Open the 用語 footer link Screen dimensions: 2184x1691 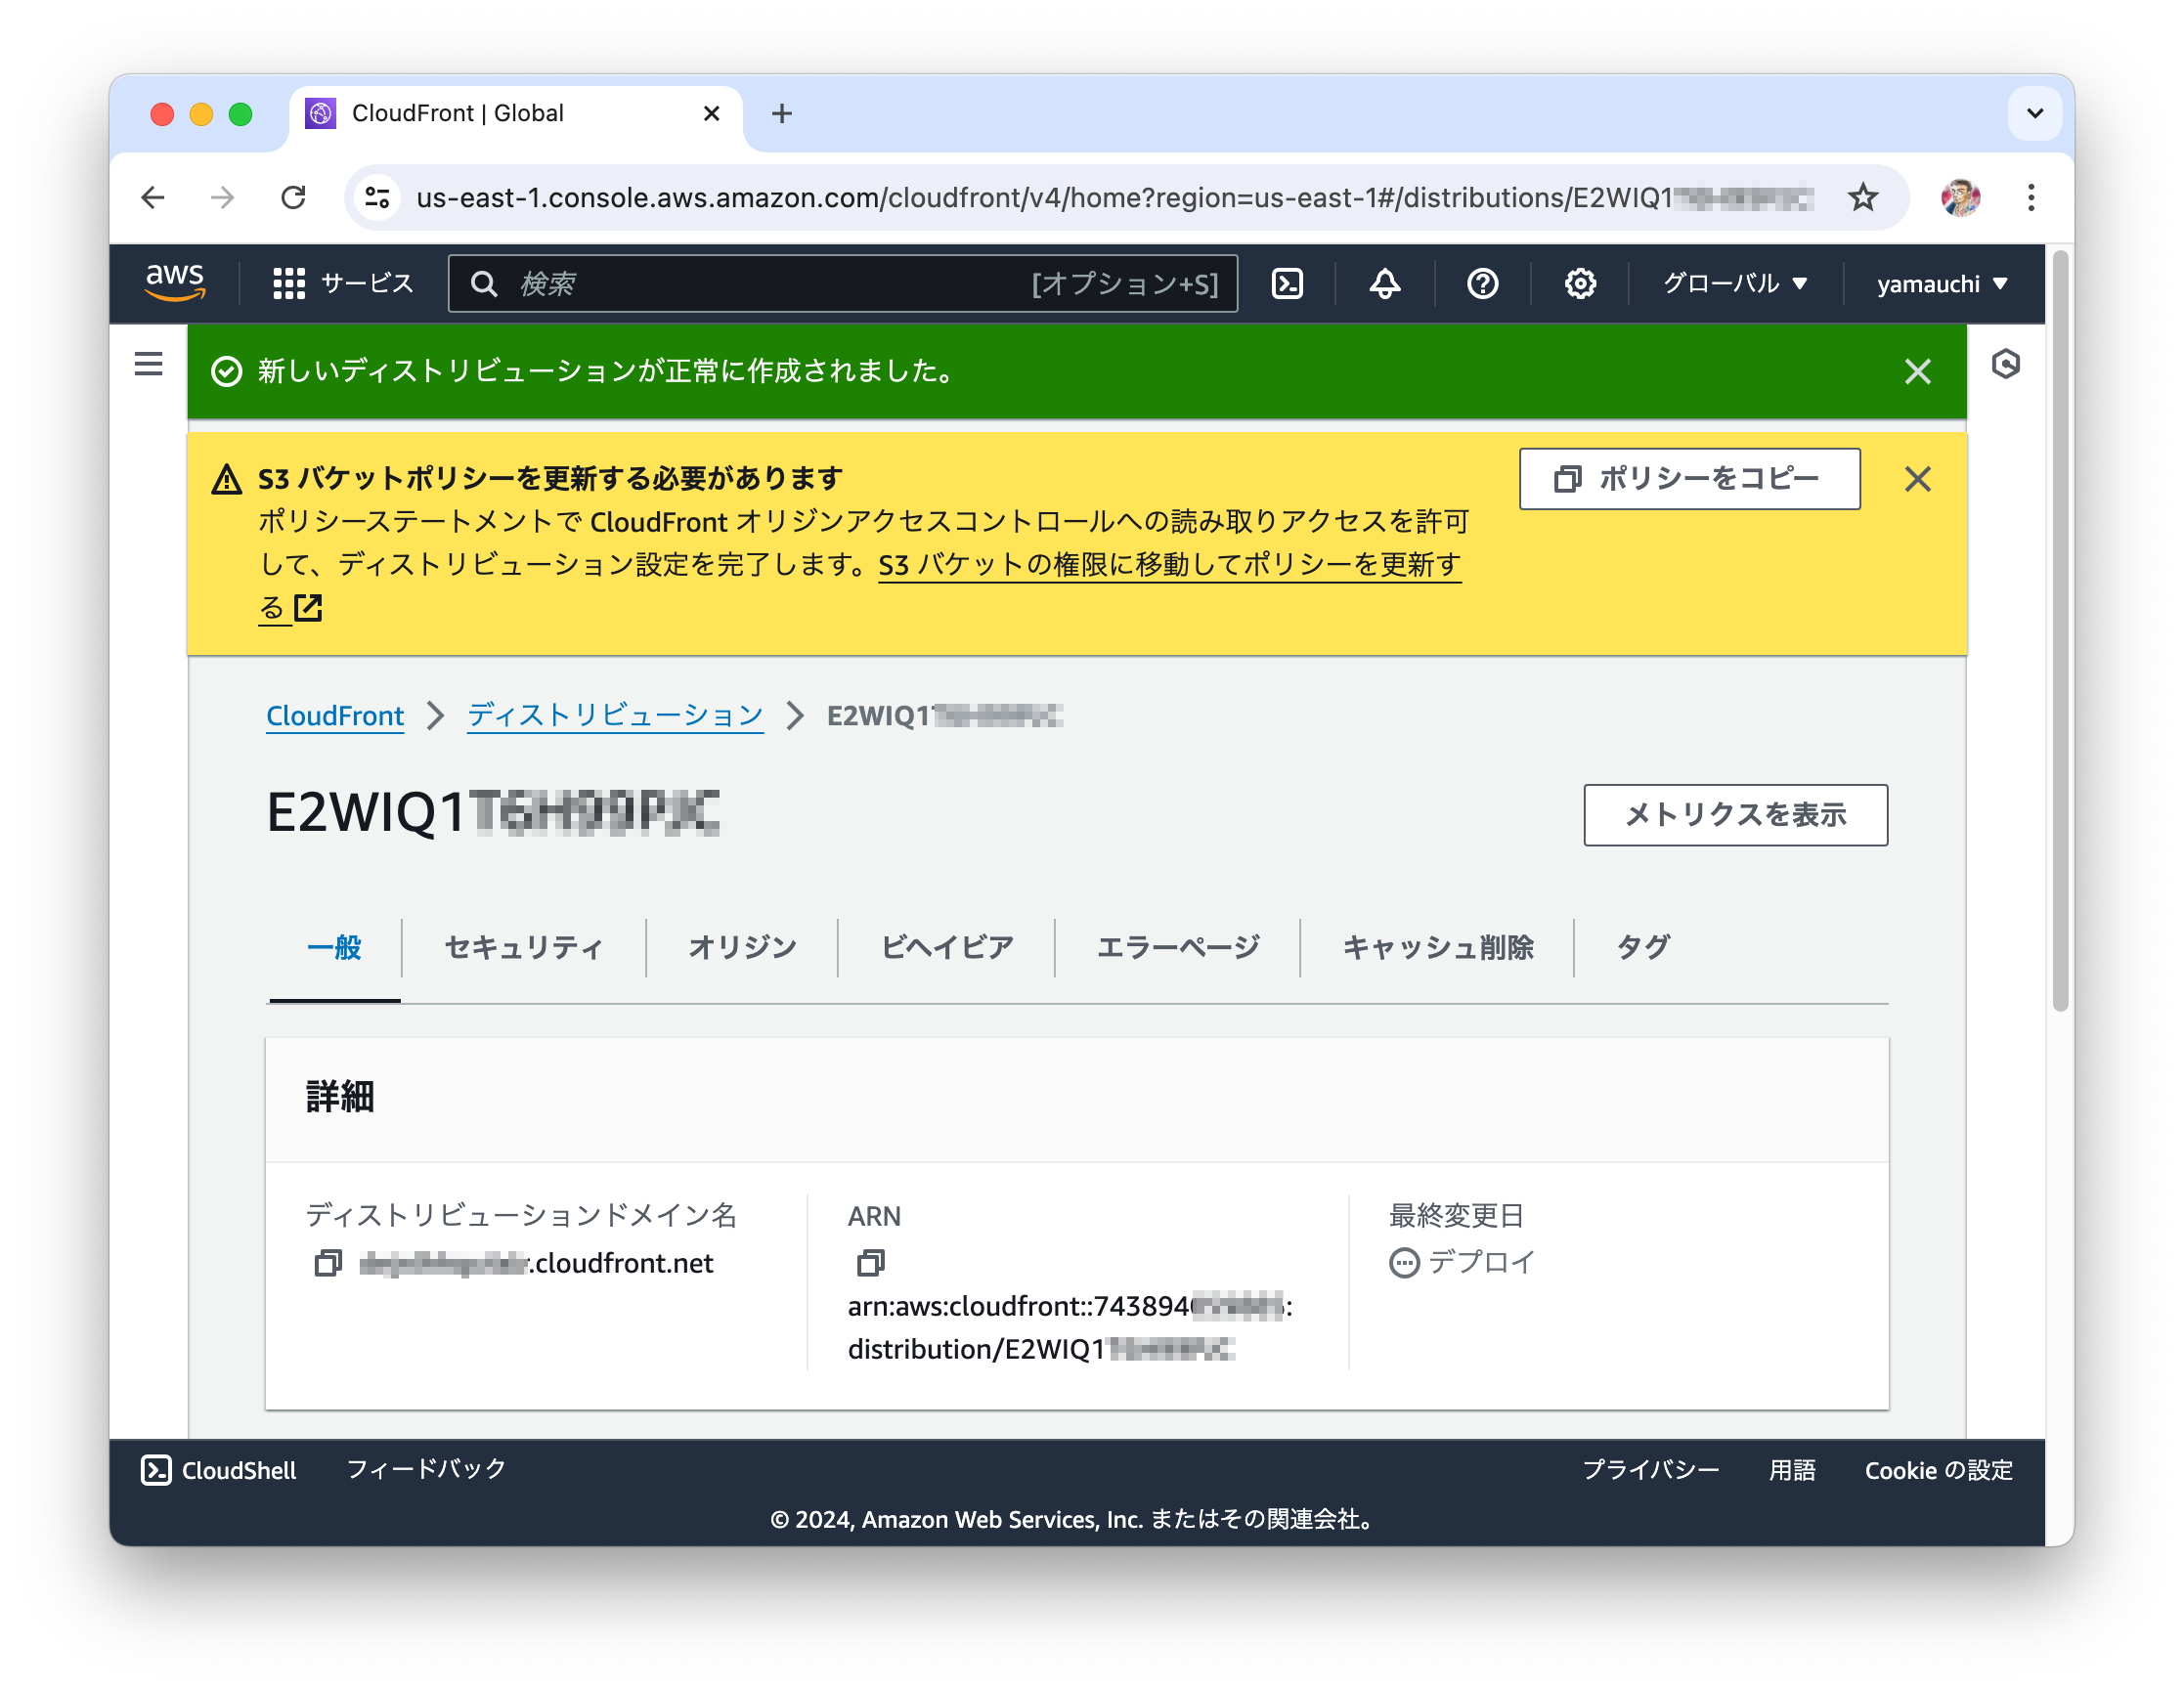tap(1791, 1470)
